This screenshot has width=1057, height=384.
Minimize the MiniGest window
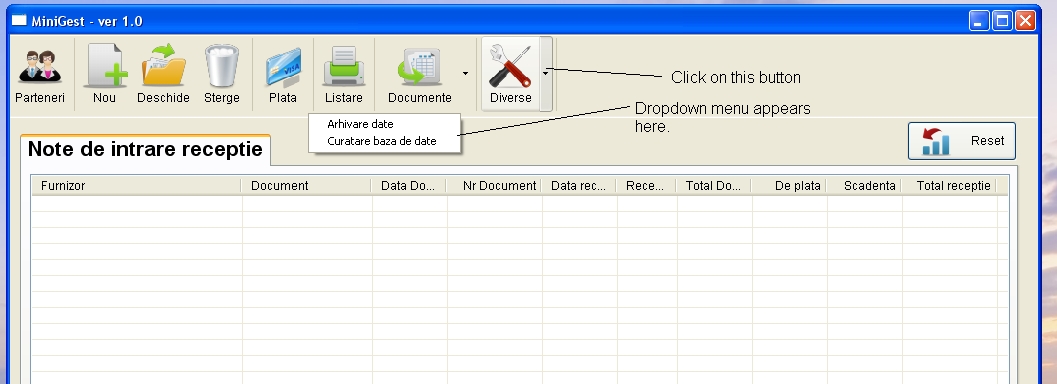(979, 21)
